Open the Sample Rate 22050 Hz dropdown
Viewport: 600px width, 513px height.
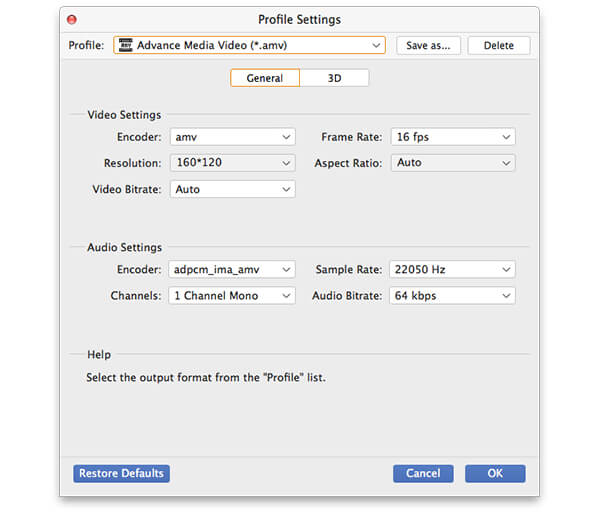[x=452, y=269]
